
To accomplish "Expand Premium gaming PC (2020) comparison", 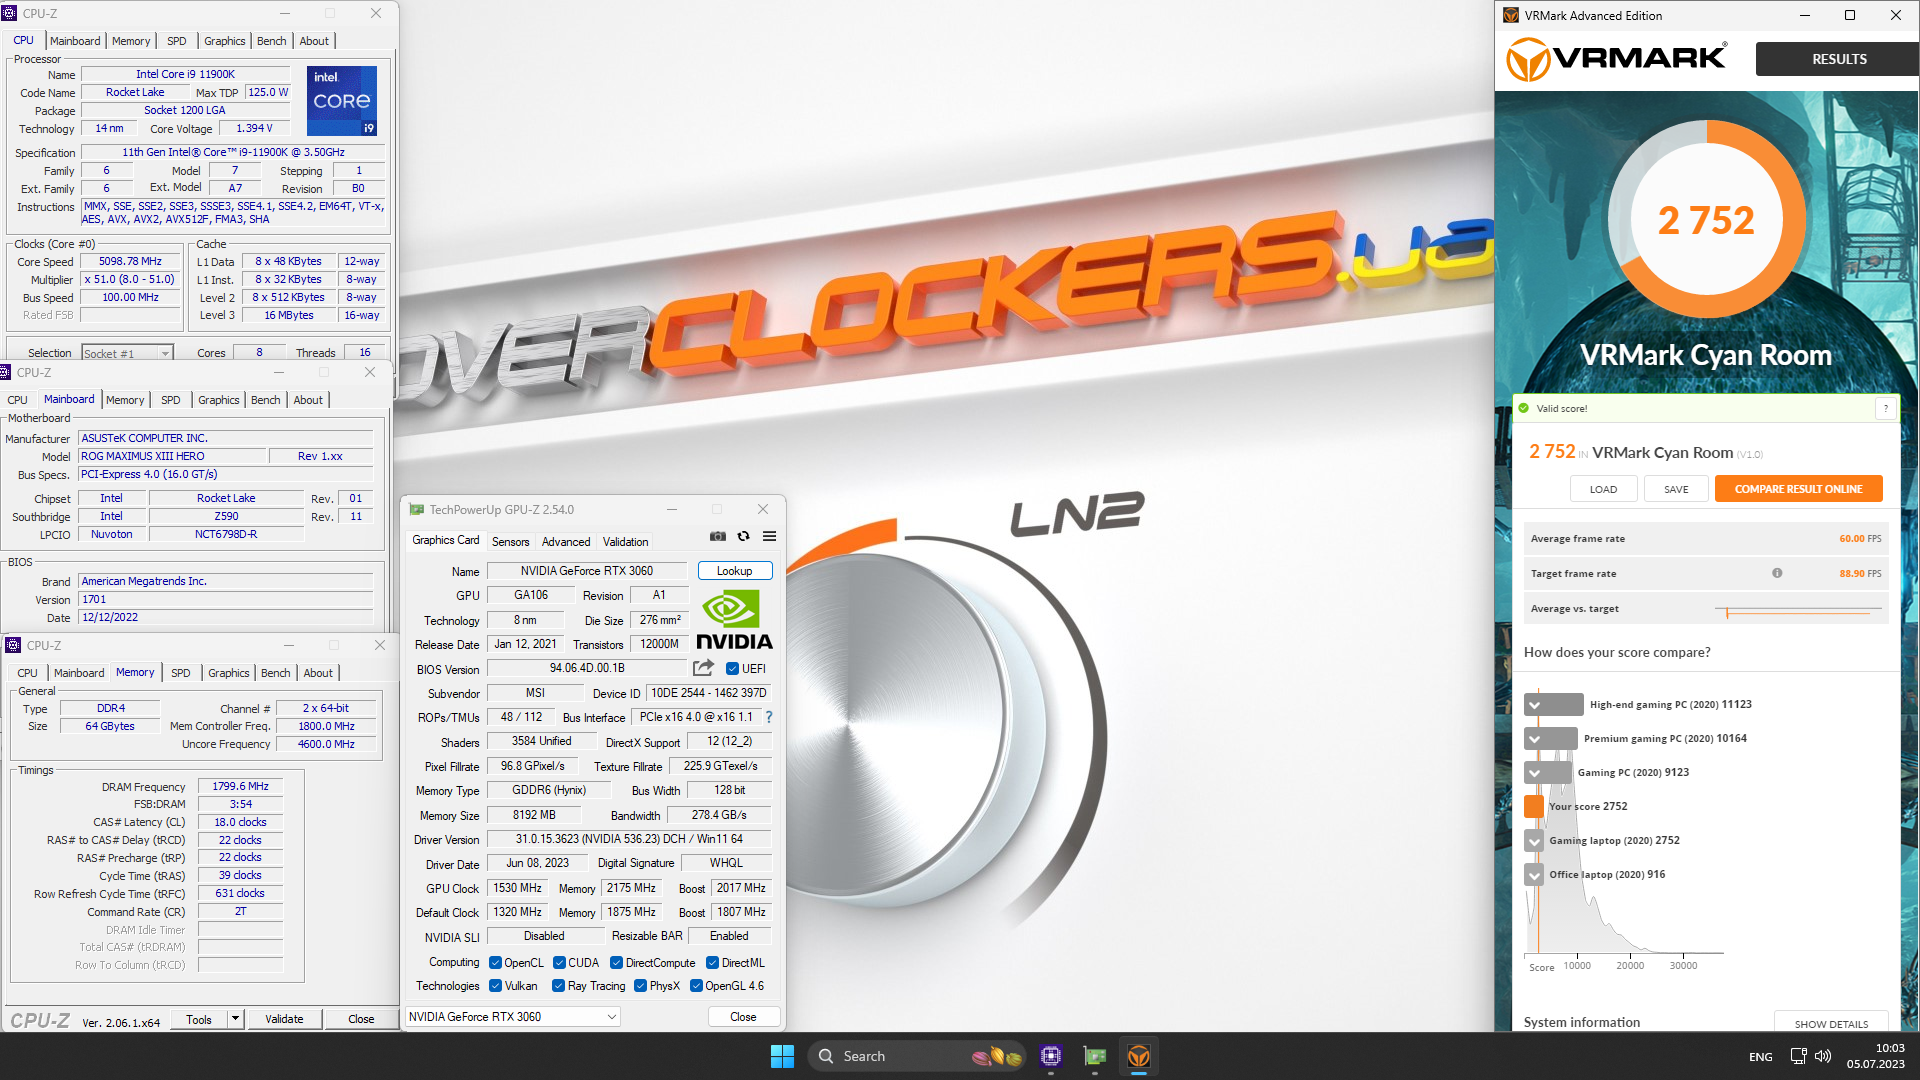I will click(1534, 739).
